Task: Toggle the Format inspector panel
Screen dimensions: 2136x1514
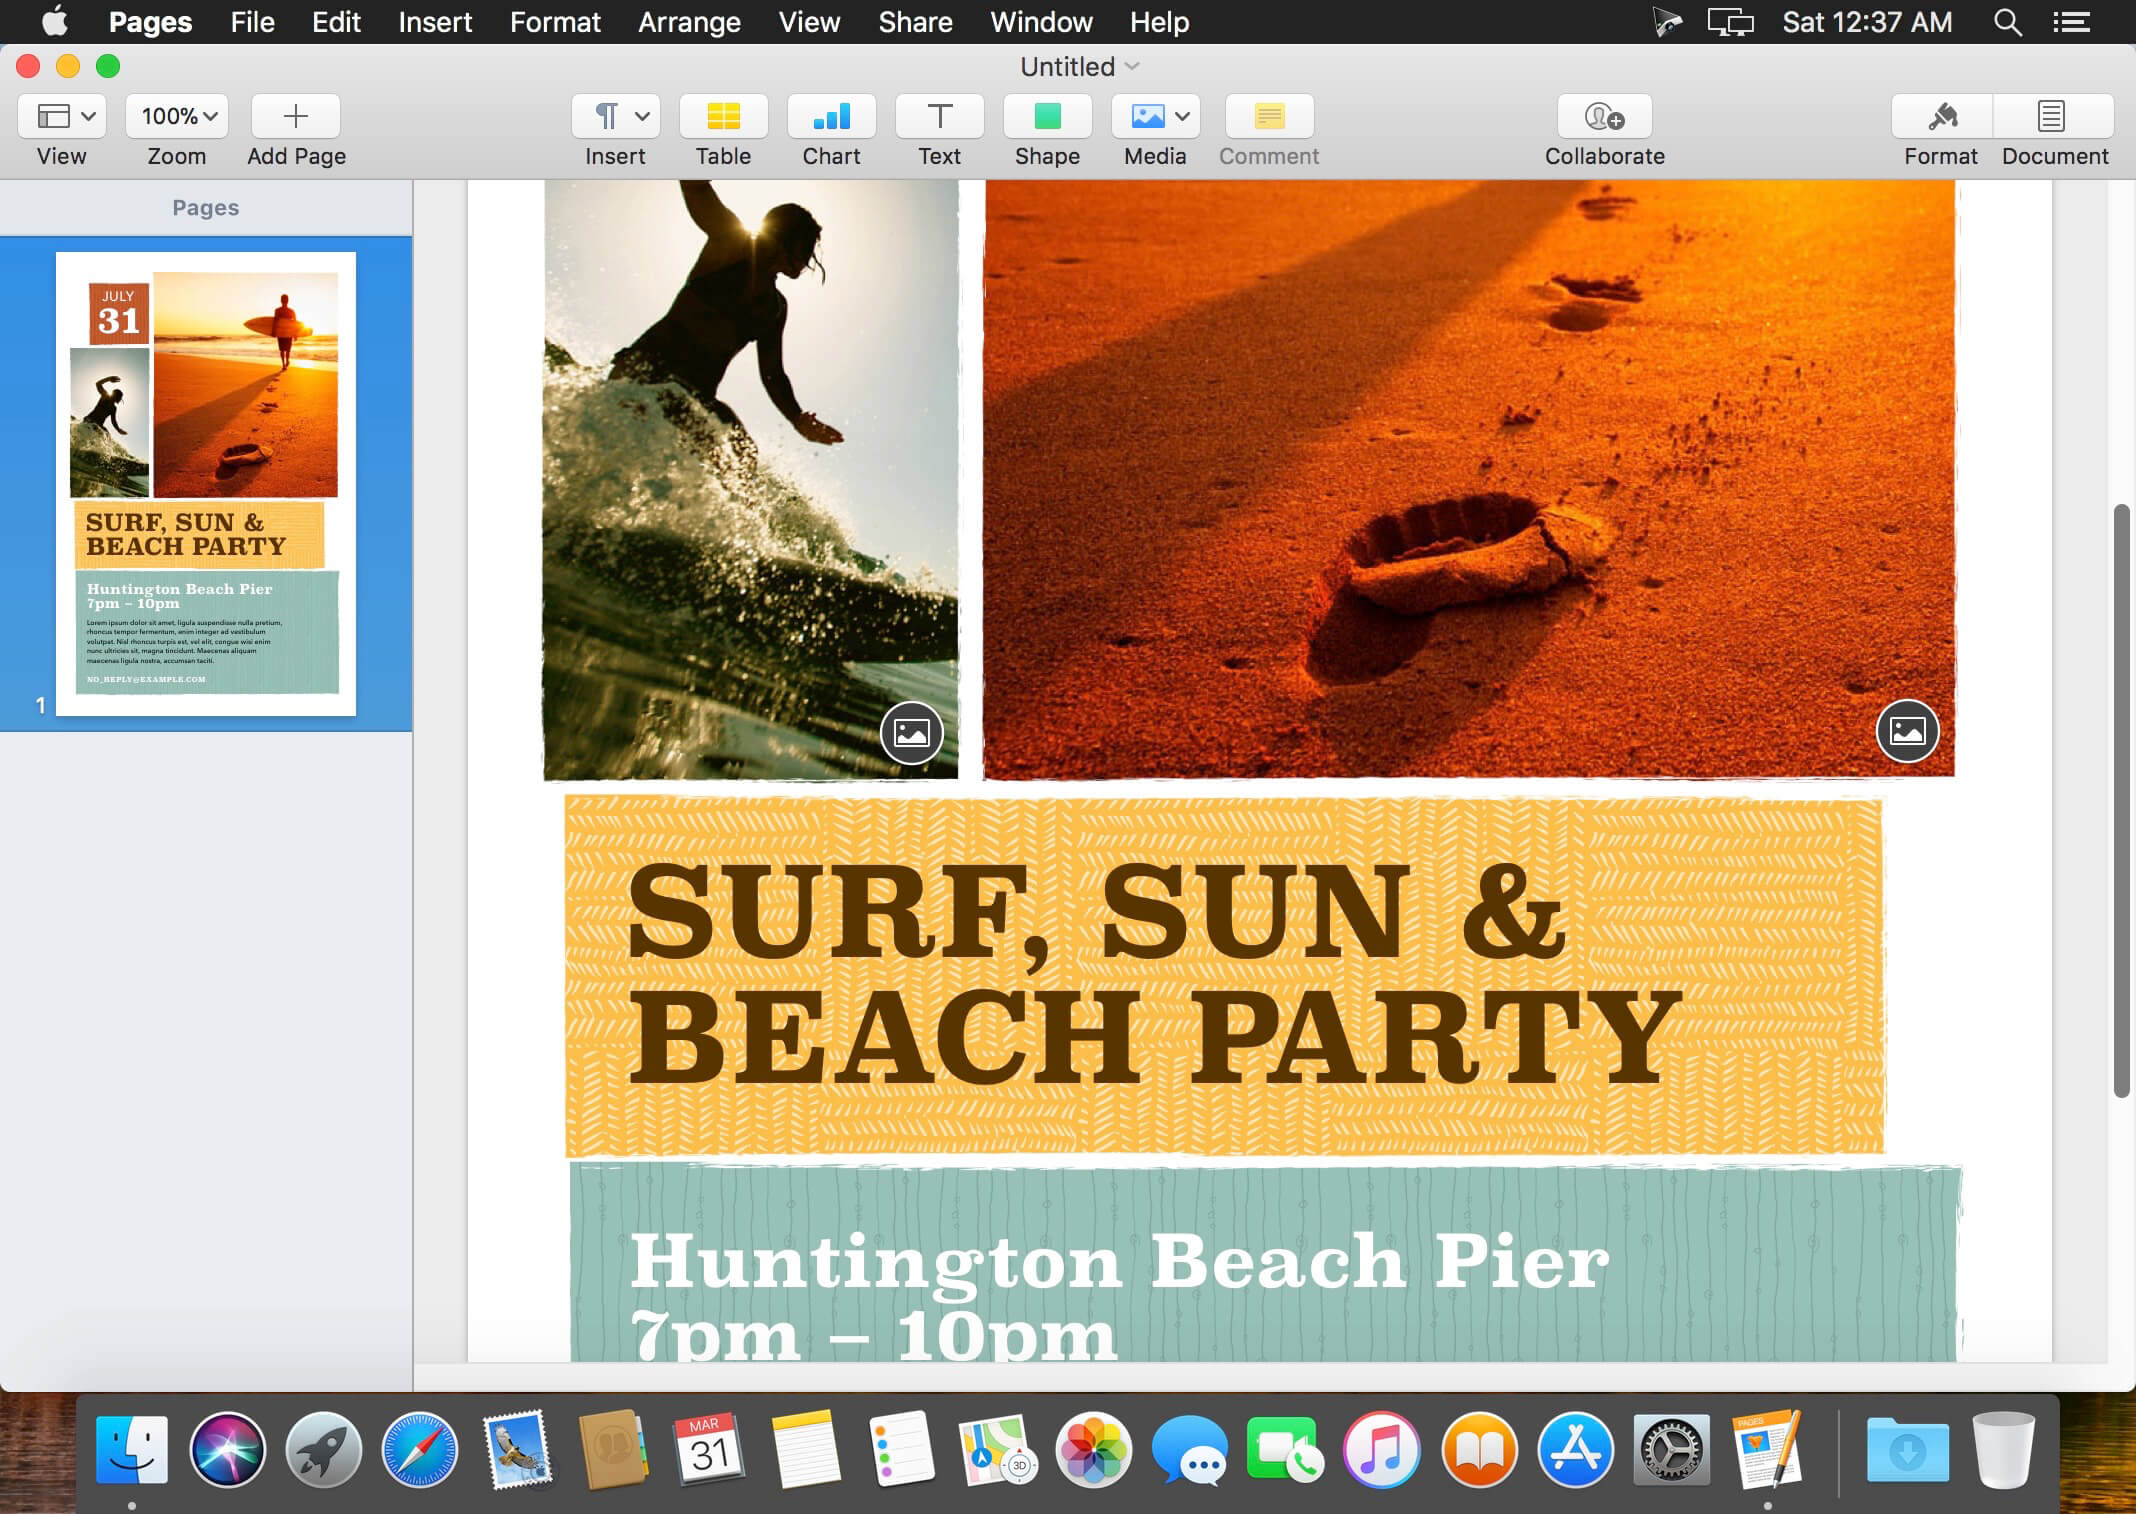Action: pos(1942,116)
